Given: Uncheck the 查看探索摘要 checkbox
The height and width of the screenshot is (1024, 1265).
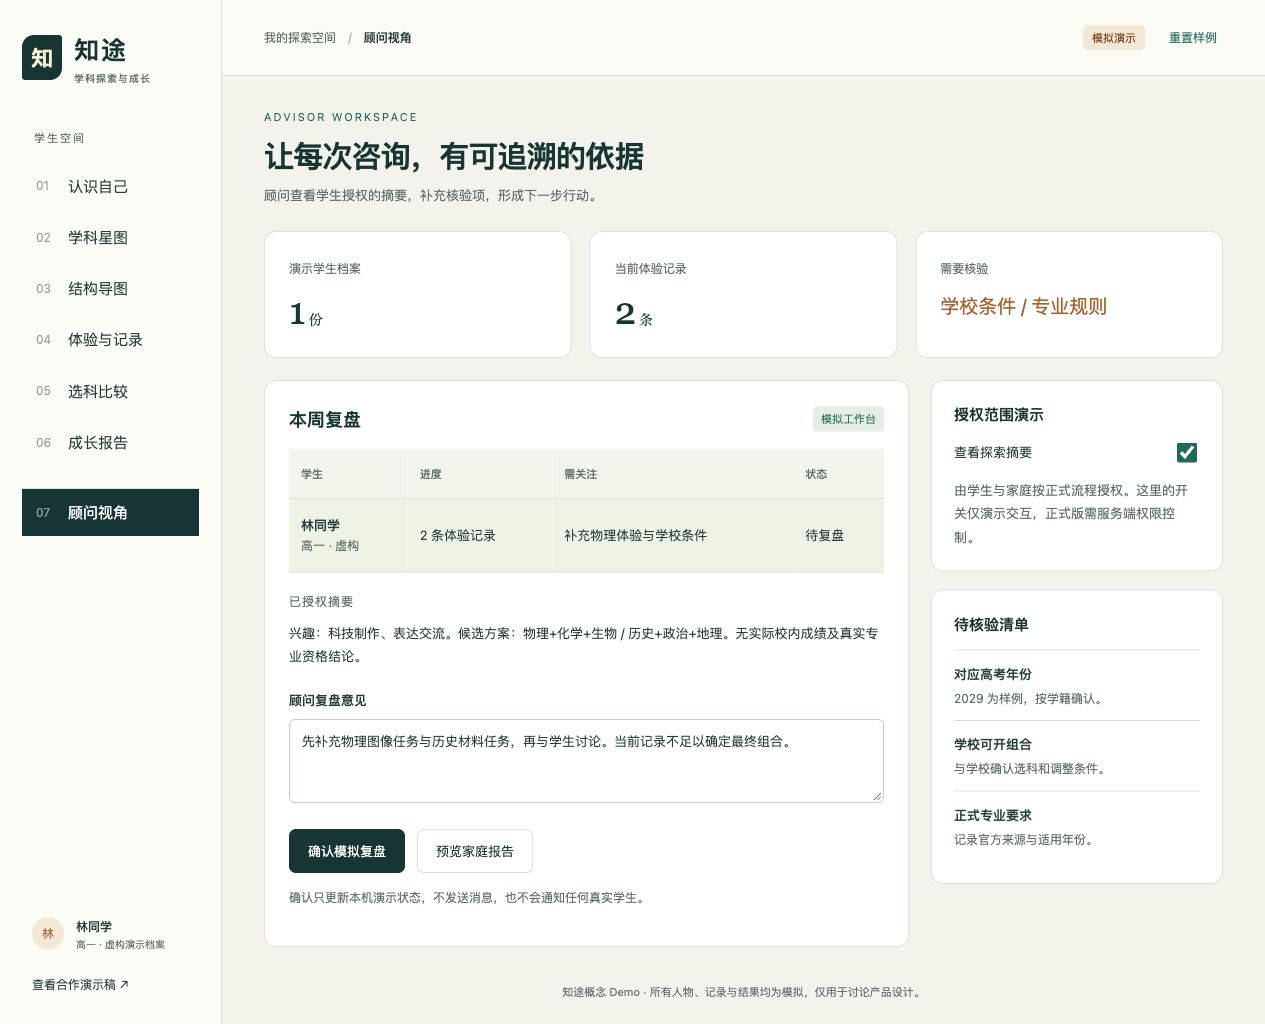Looking at the screenshot, I should tap(1187, 453).
